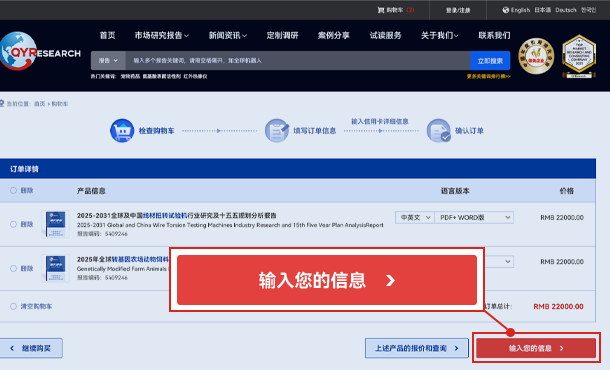This screenshot has width=610, height=370.
Task: Switch language to Deutsch
Action: click(566, 10)
